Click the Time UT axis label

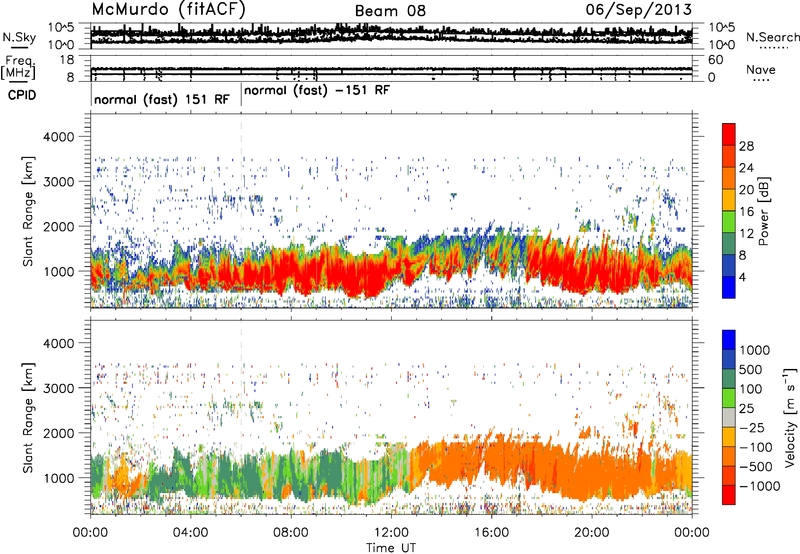point(391,548)
